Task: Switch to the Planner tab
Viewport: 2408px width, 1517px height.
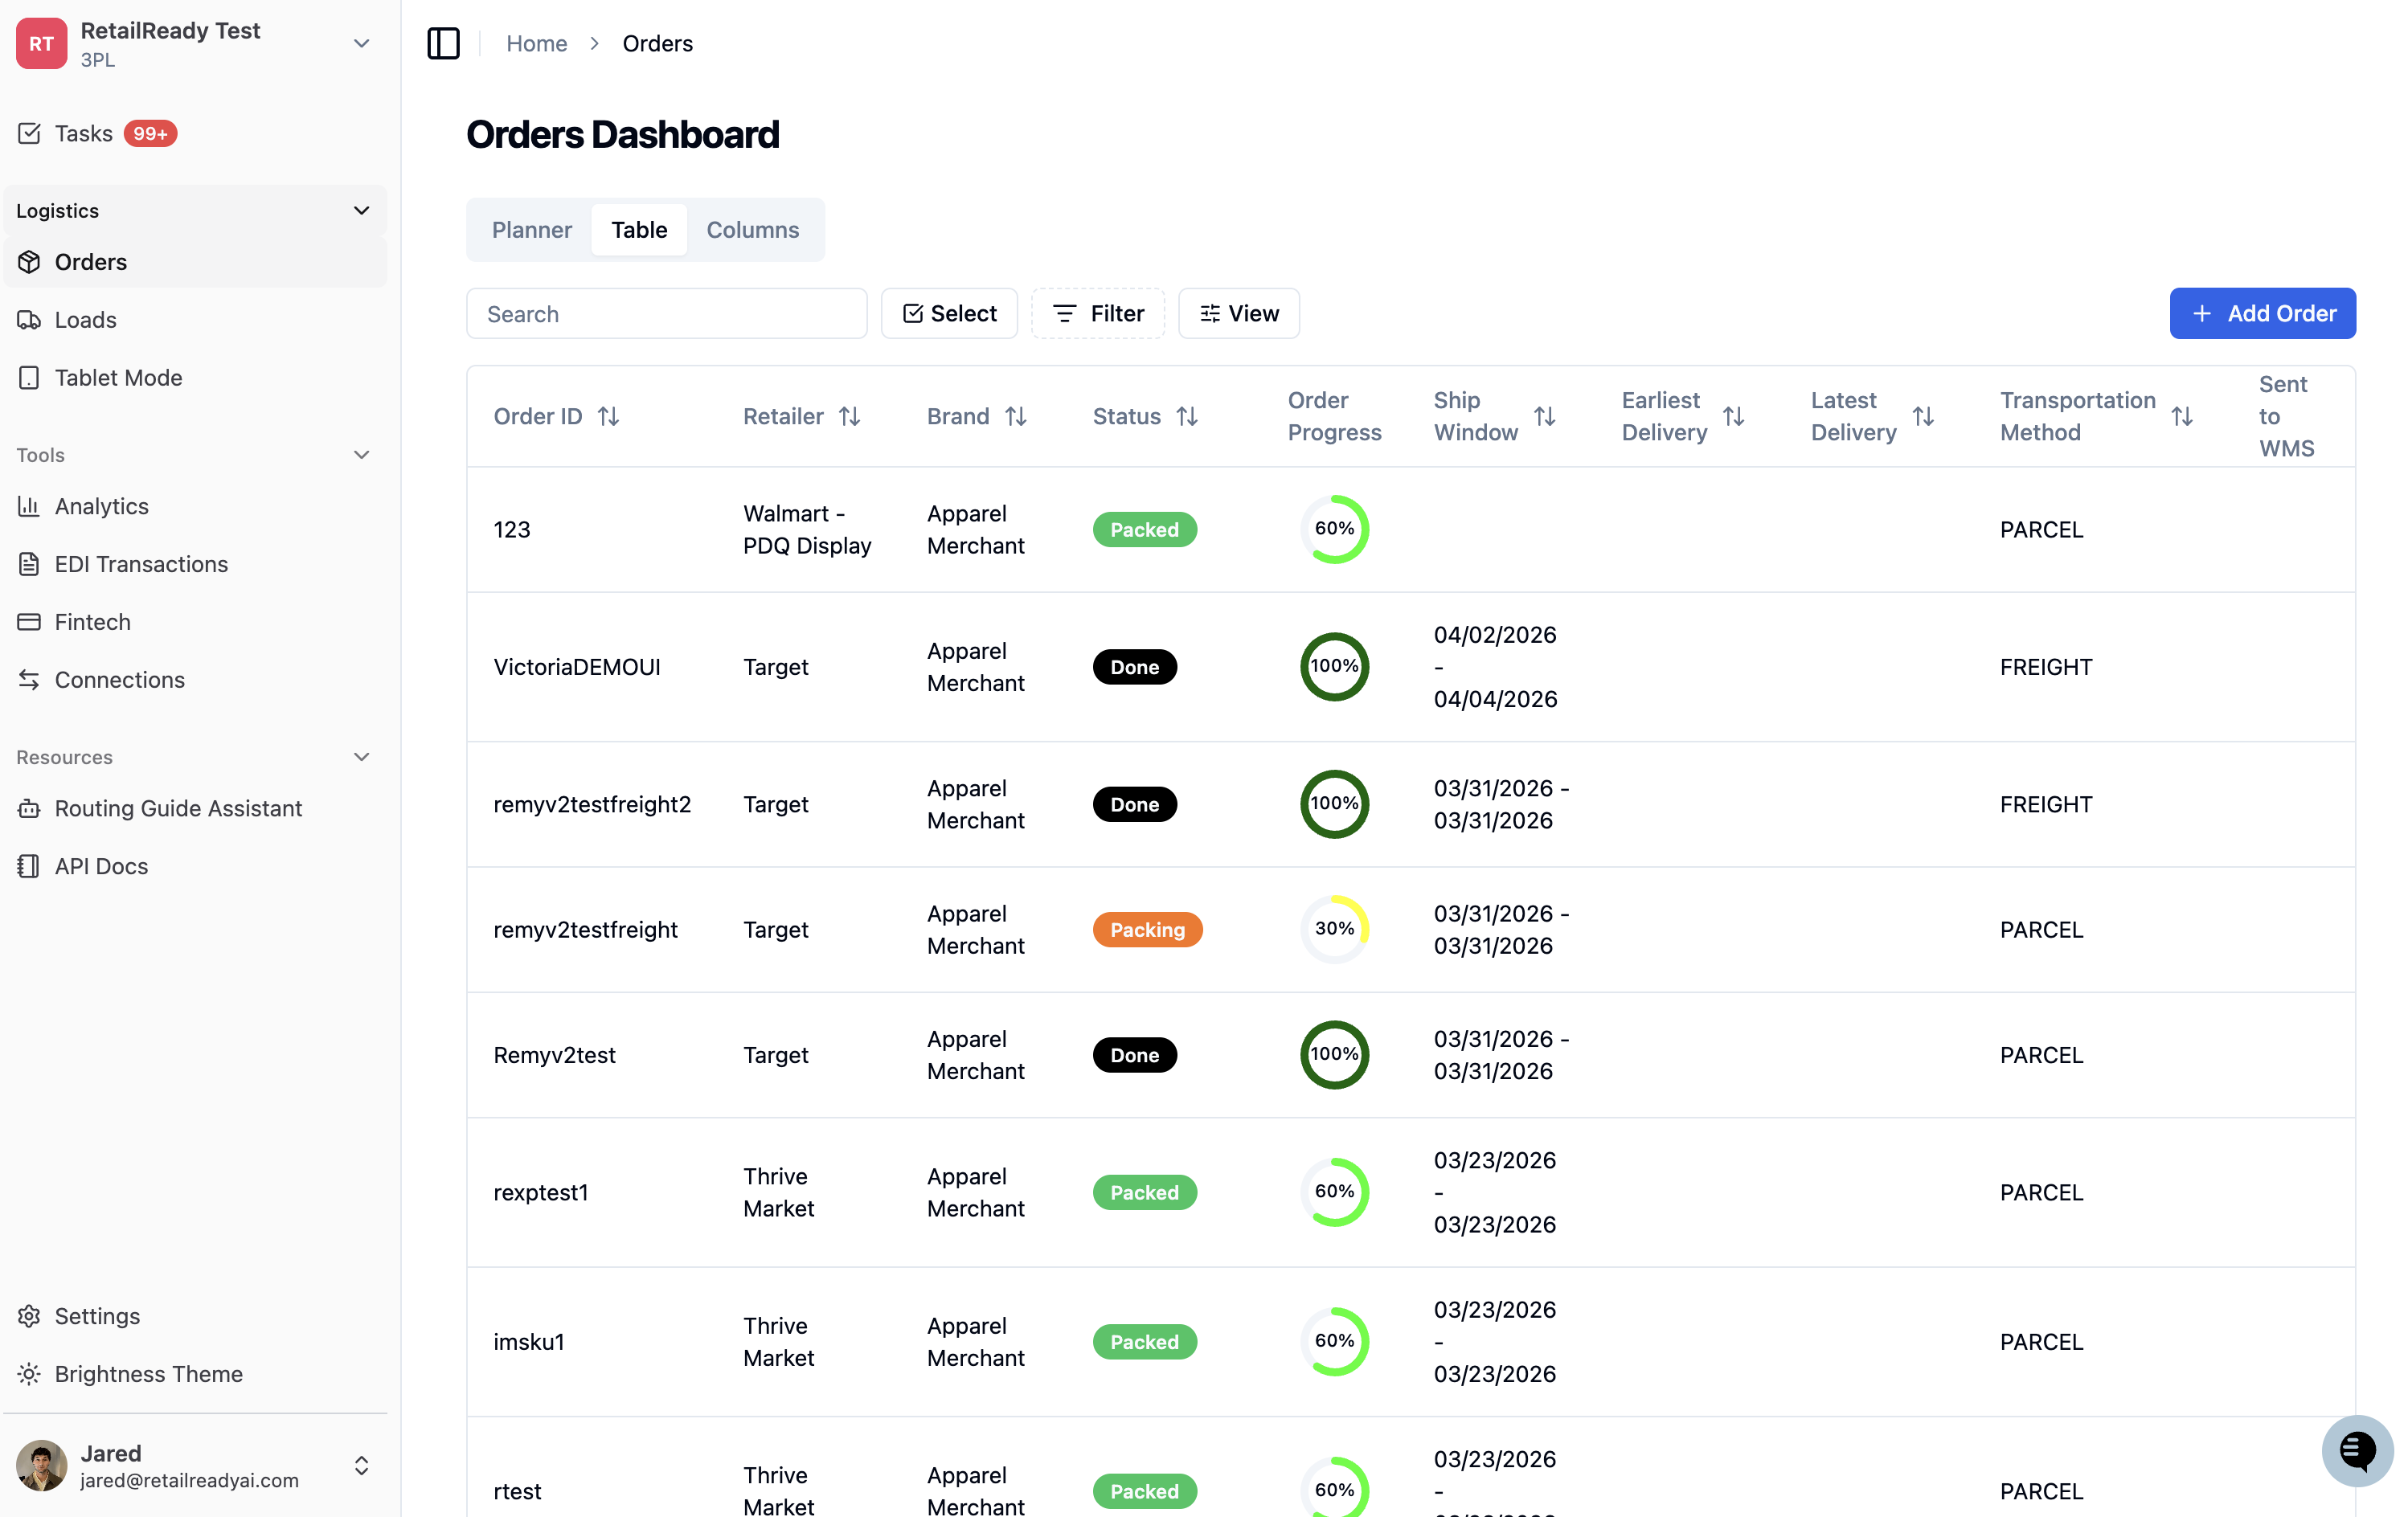Action: tap(532, 230)
